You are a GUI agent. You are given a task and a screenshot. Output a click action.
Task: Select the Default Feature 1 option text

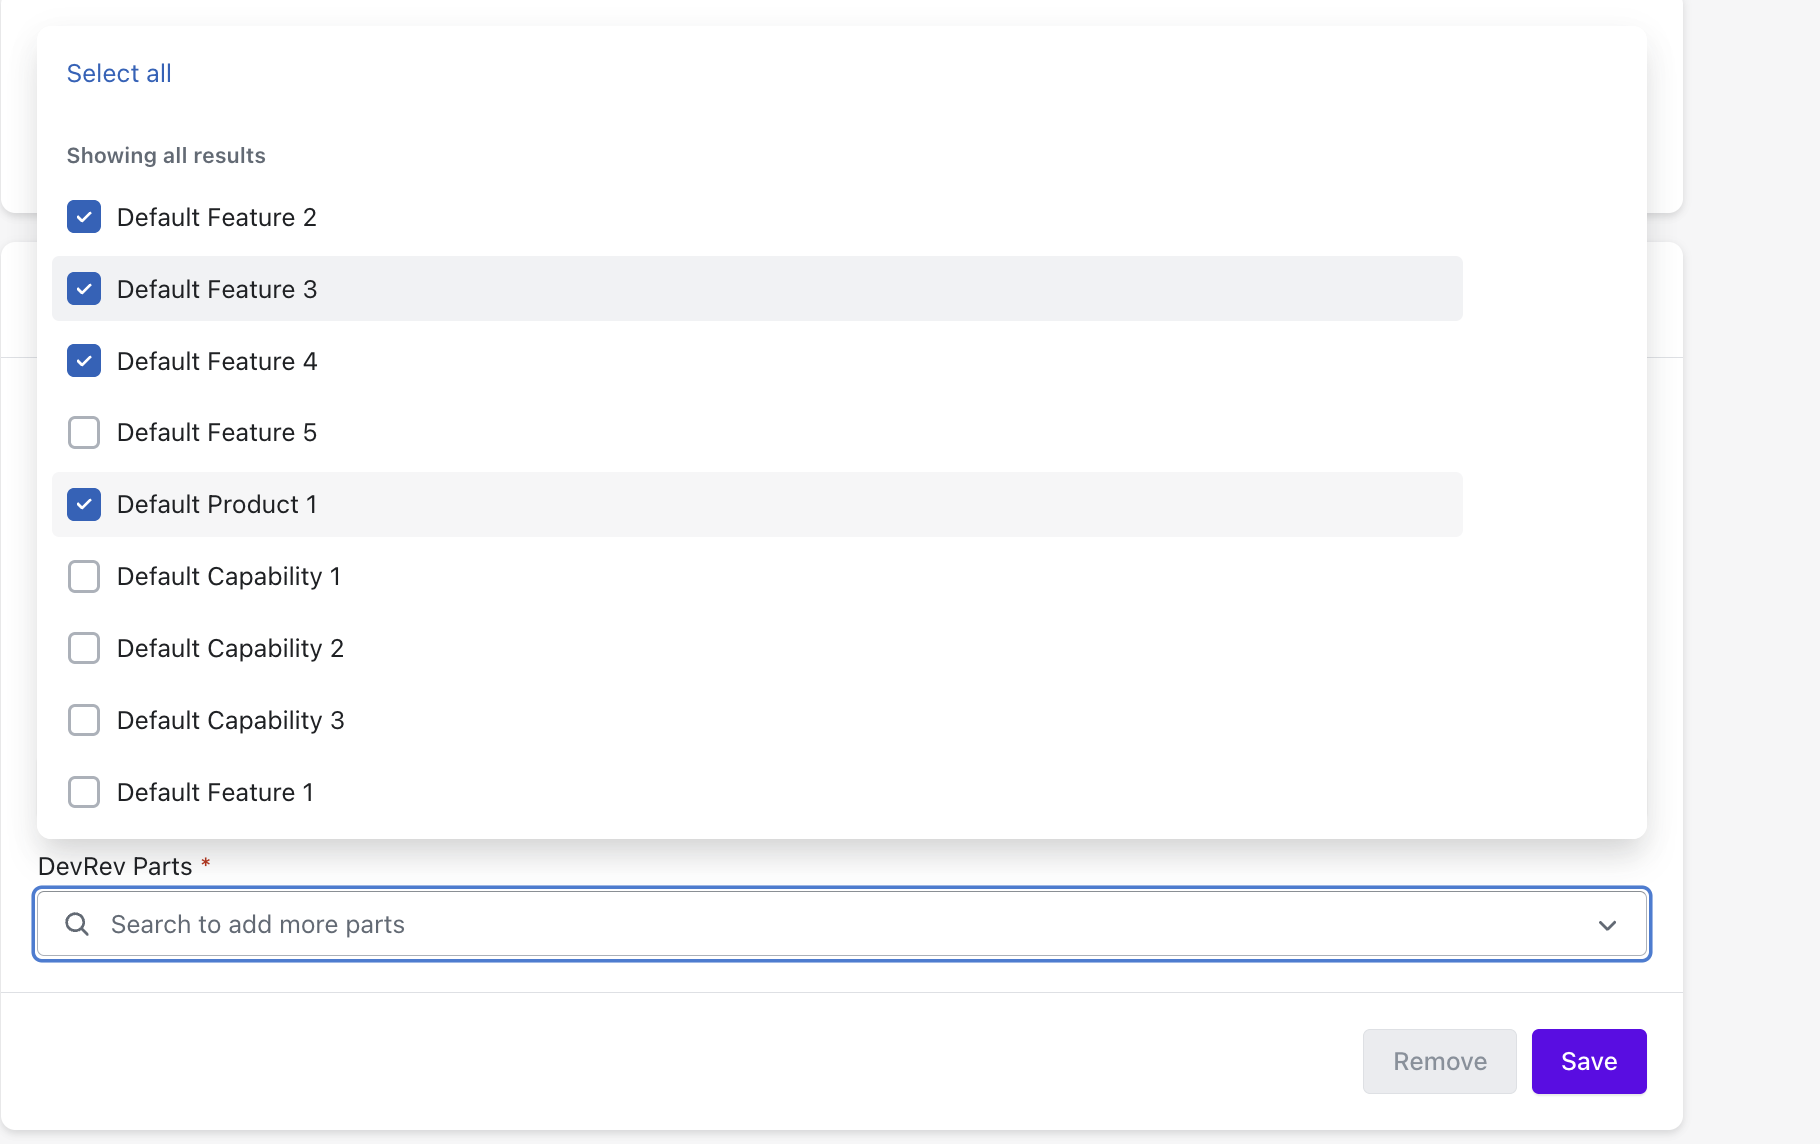(215, 793)
